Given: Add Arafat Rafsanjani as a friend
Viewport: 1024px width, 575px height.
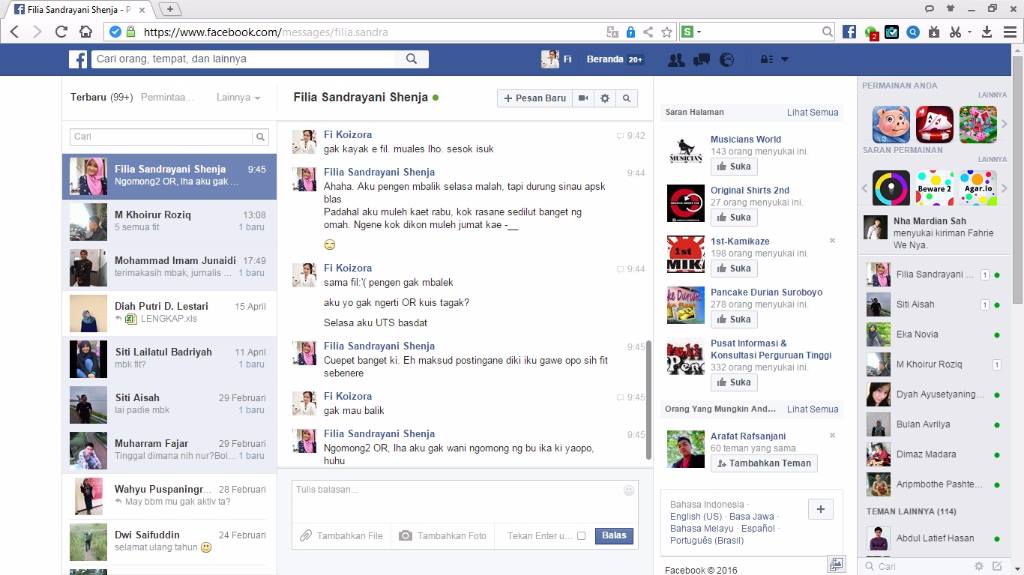Looking at the screenshot, I should pos(763,463).
